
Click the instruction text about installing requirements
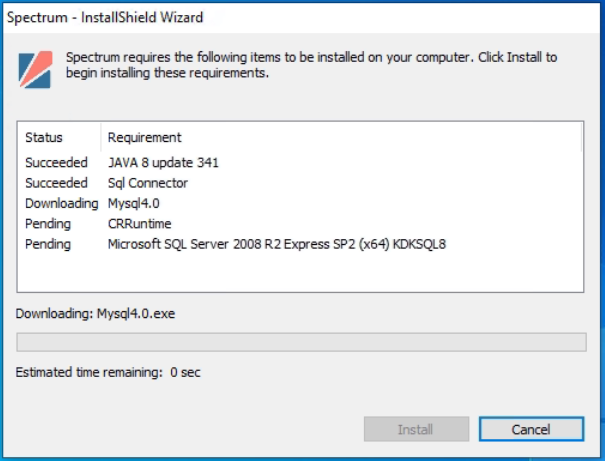[311, 65]
